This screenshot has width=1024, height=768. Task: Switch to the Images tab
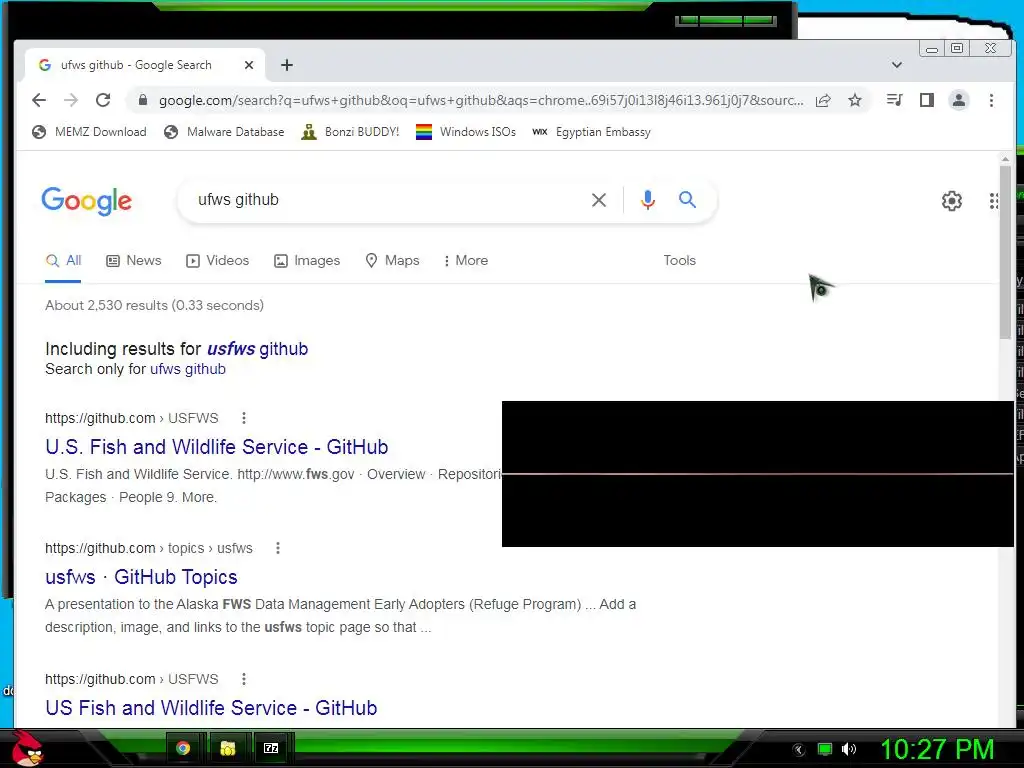pos(307,261)
